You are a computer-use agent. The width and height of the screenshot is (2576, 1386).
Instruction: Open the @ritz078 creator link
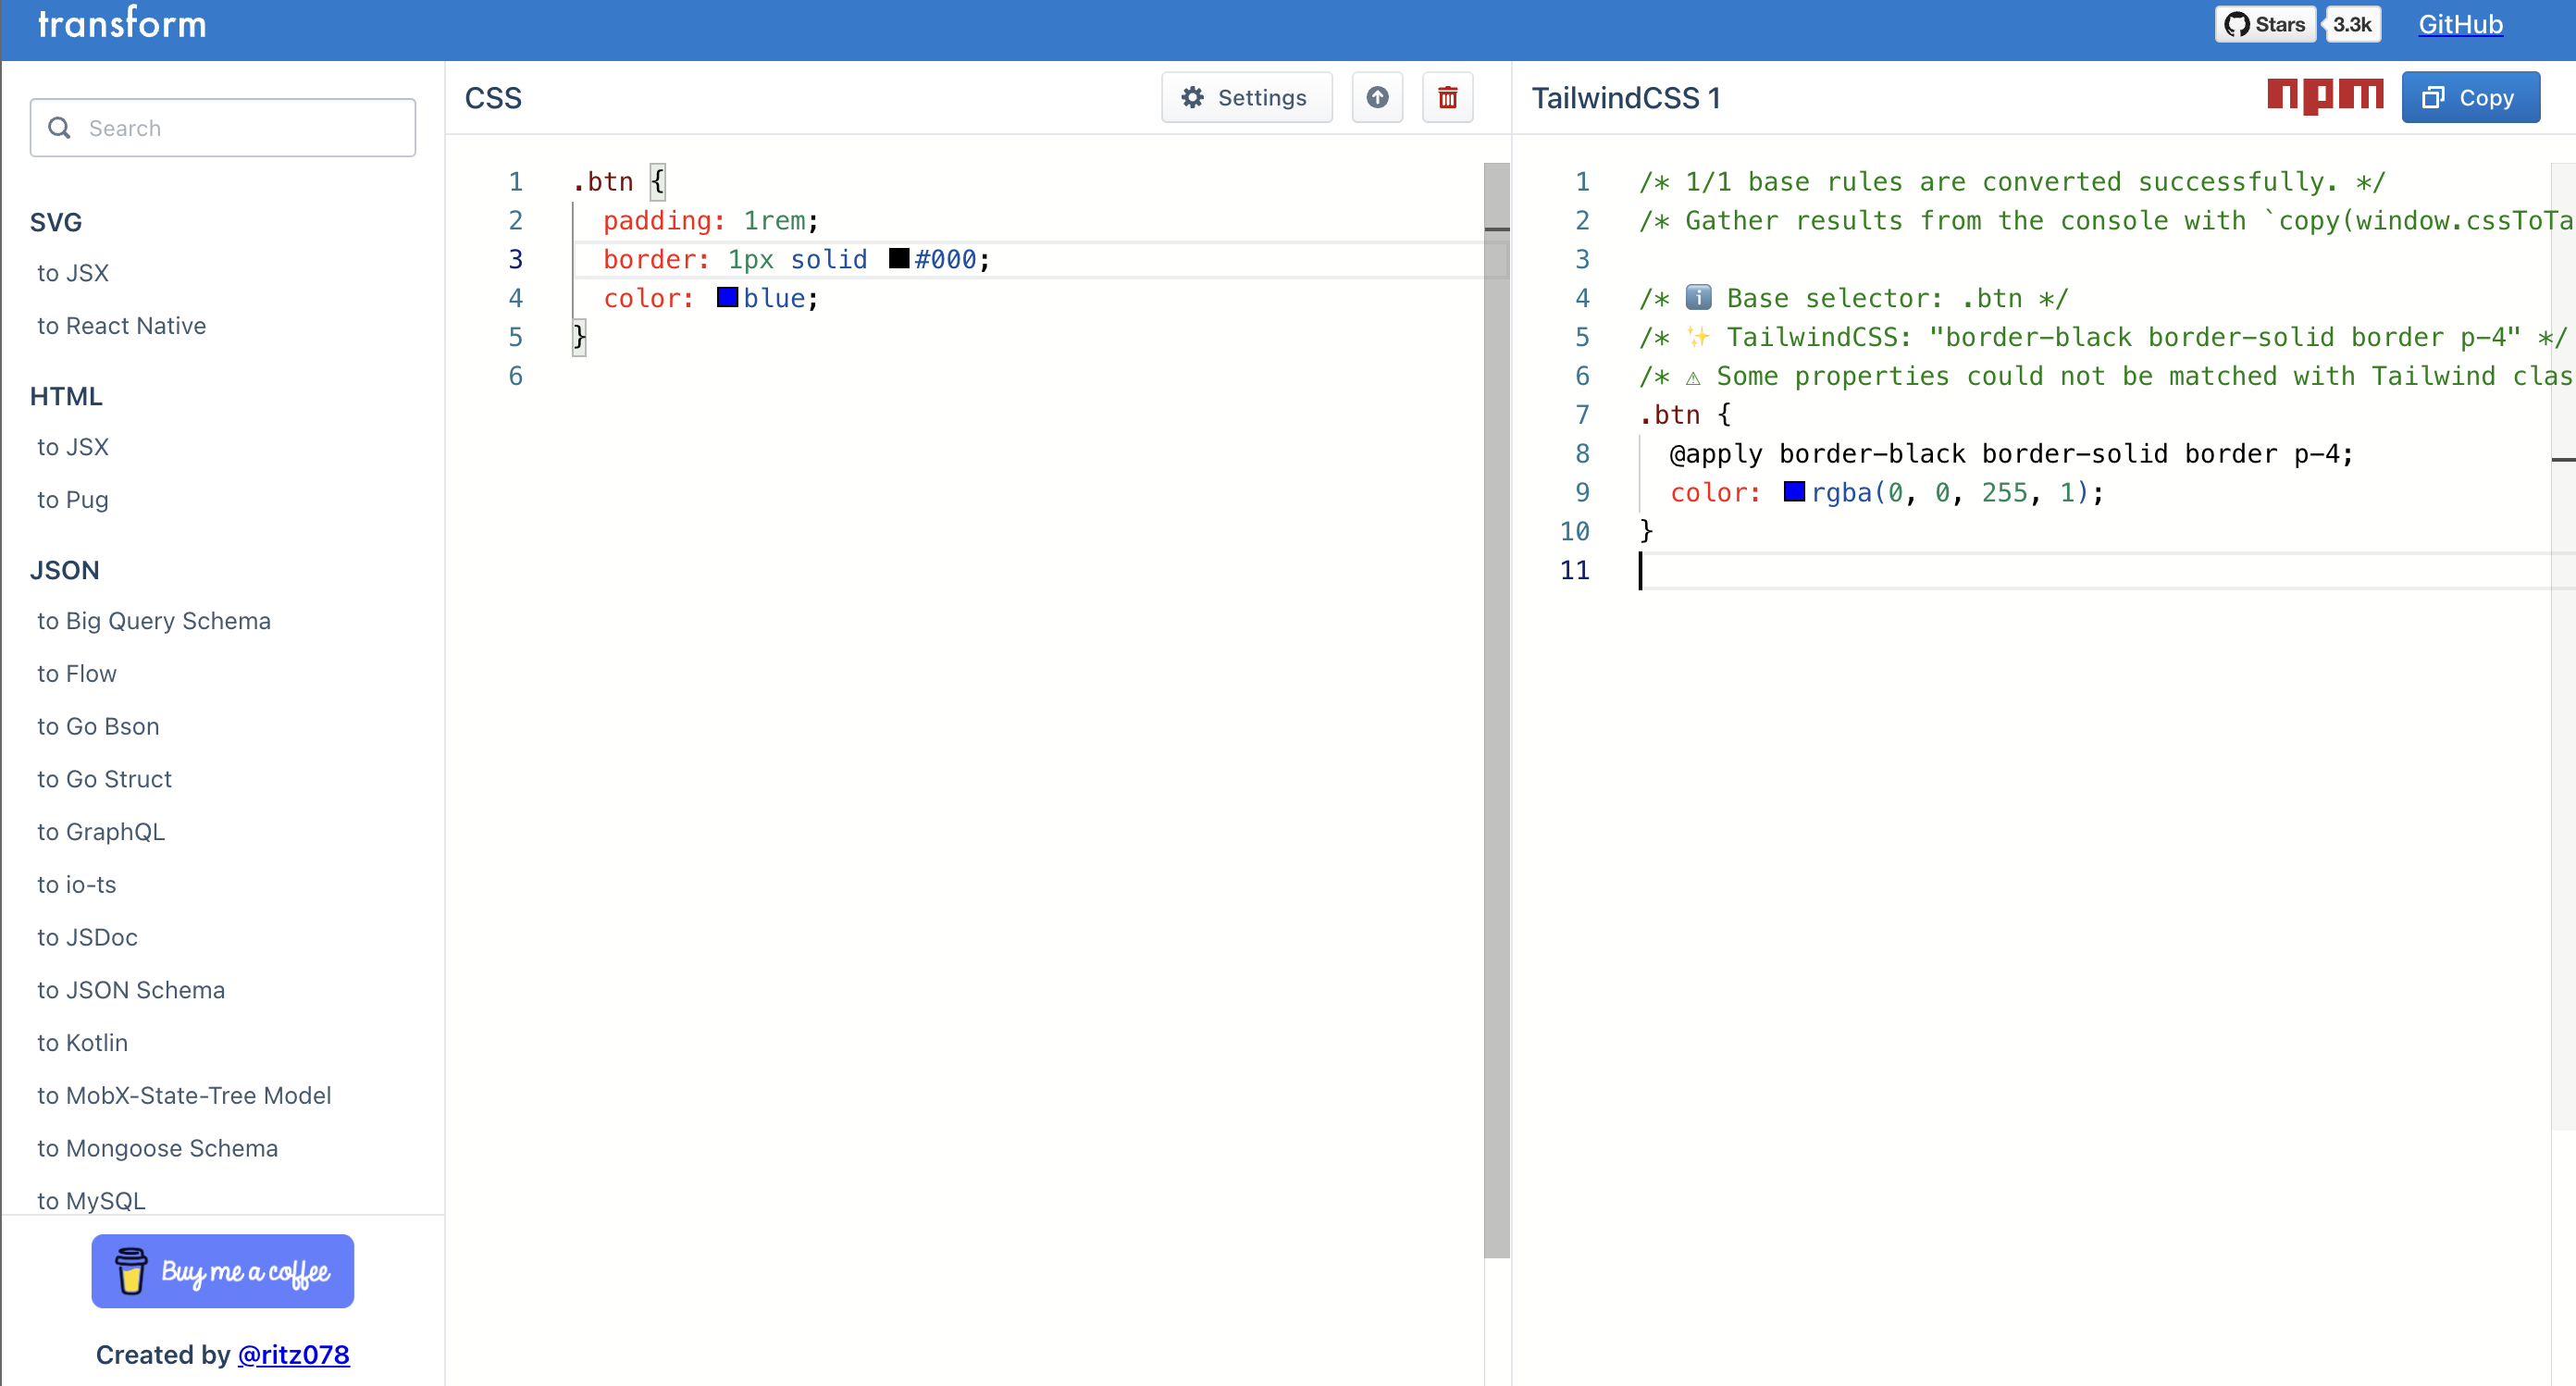[293, 1355]
